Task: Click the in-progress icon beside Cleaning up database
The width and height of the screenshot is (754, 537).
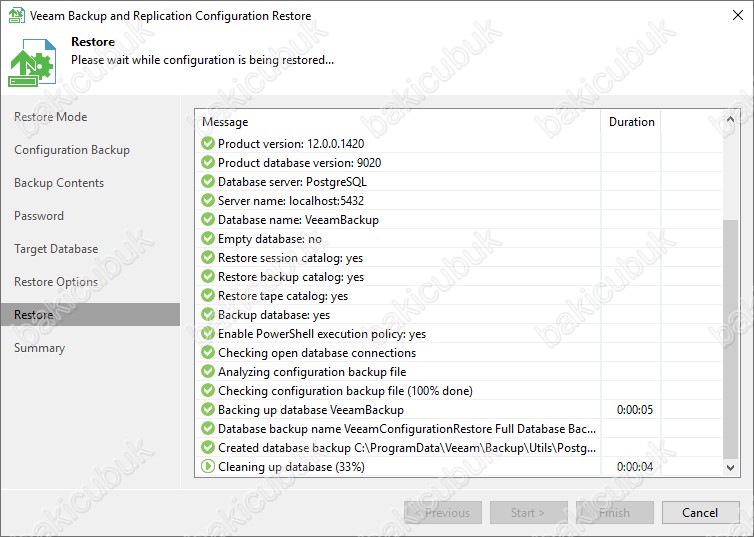Action: (x=208, y=466)
